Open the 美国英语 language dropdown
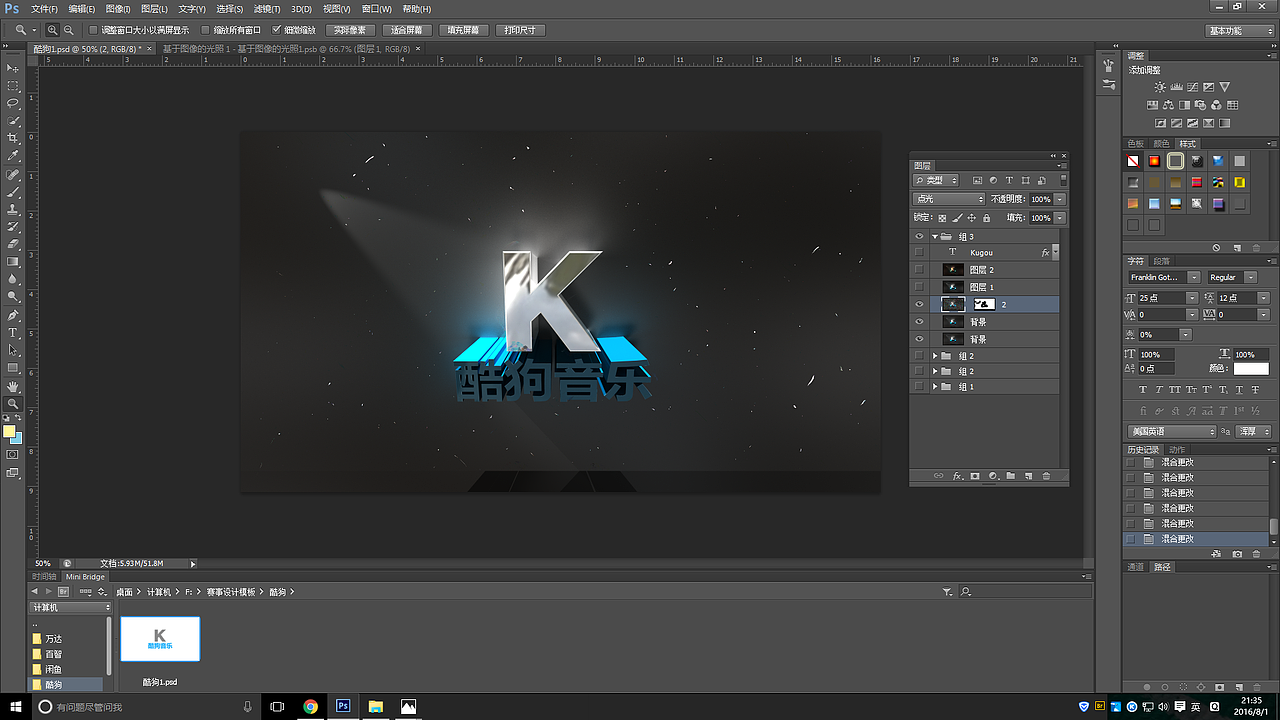This screenshot has width=1280, height=720. tap(1172, 431)
